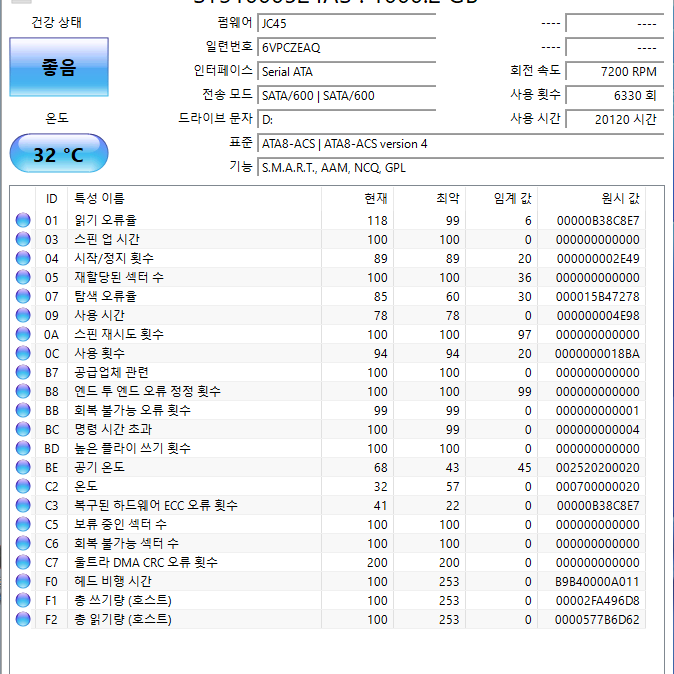The height and width of the screenshot is (674, 674).
Task: Click the 32 °C temperature button
Action: pos(59,153)
